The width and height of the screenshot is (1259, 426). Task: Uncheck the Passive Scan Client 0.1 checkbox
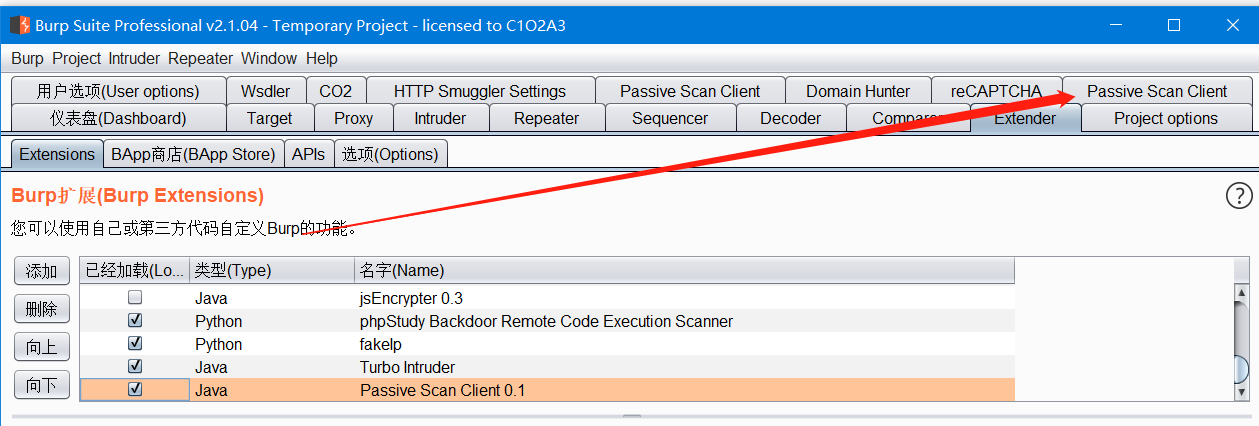(135, 390)
